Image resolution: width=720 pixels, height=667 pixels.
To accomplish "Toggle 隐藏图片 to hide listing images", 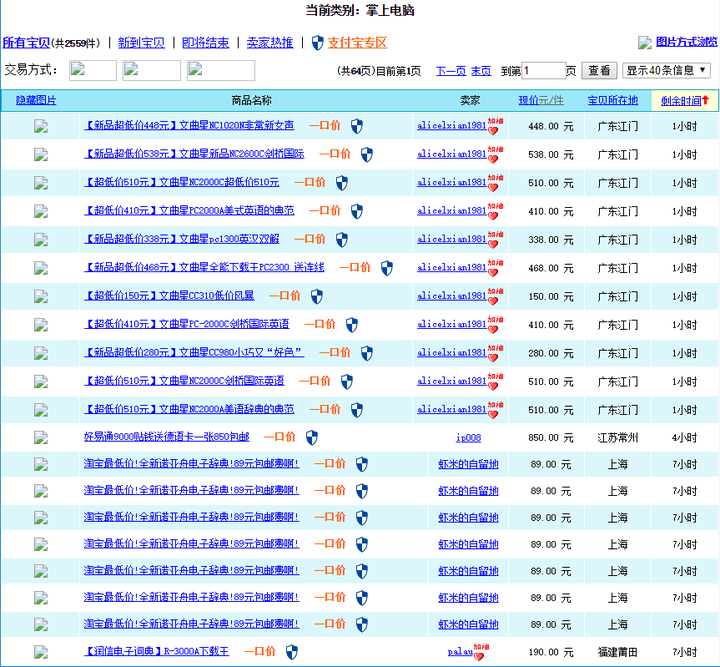I will 36,100.
